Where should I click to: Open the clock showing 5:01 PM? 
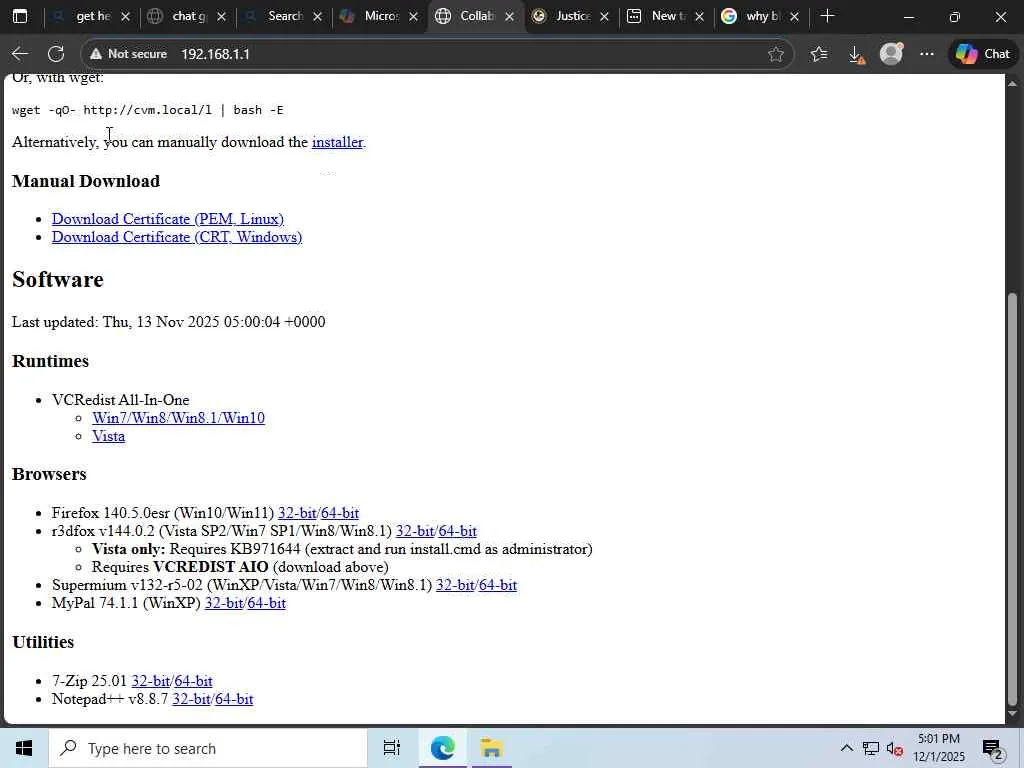tap(938, 748)
